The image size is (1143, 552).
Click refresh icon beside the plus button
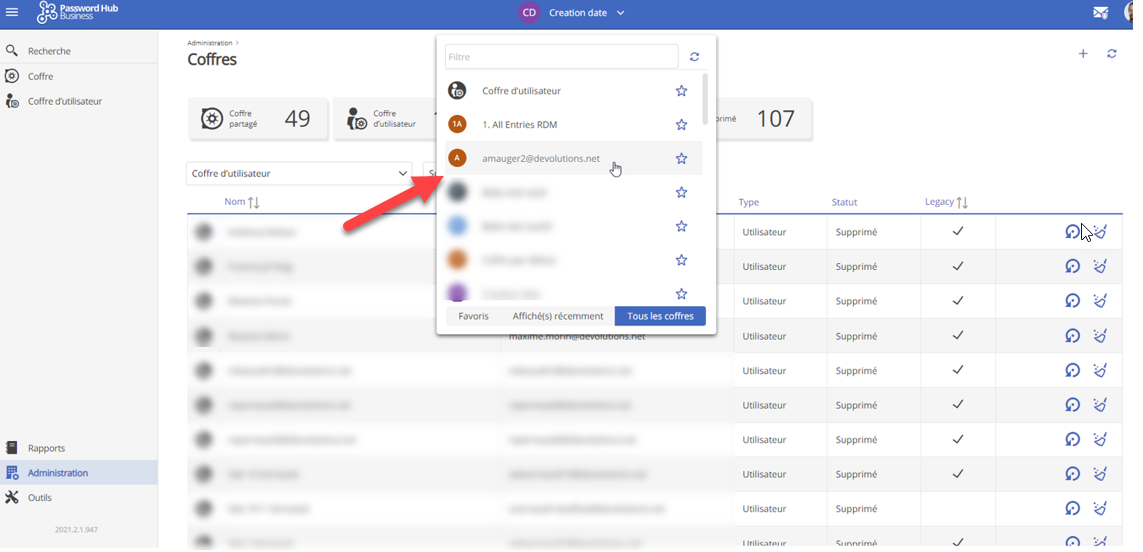click(x=1111, y=54)
